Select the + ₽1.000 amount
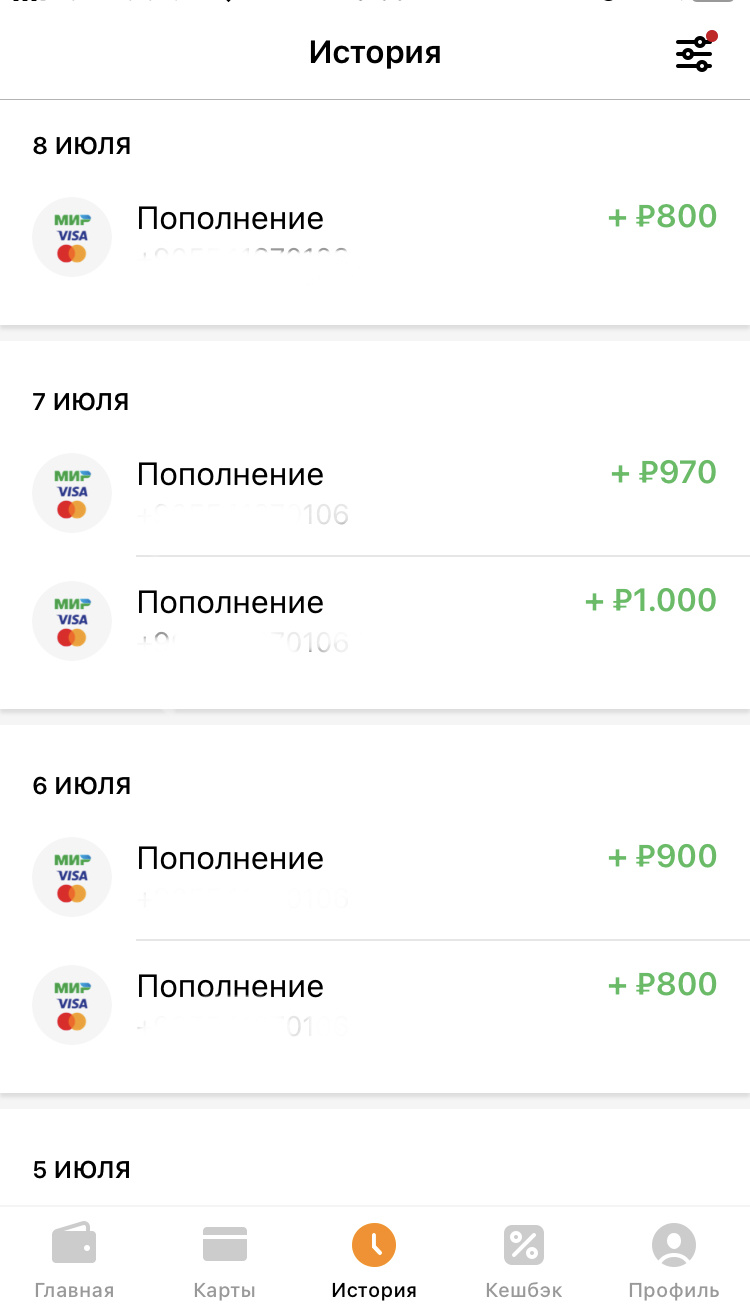The width and height of the screenshot is (750, 1305). 651,601
